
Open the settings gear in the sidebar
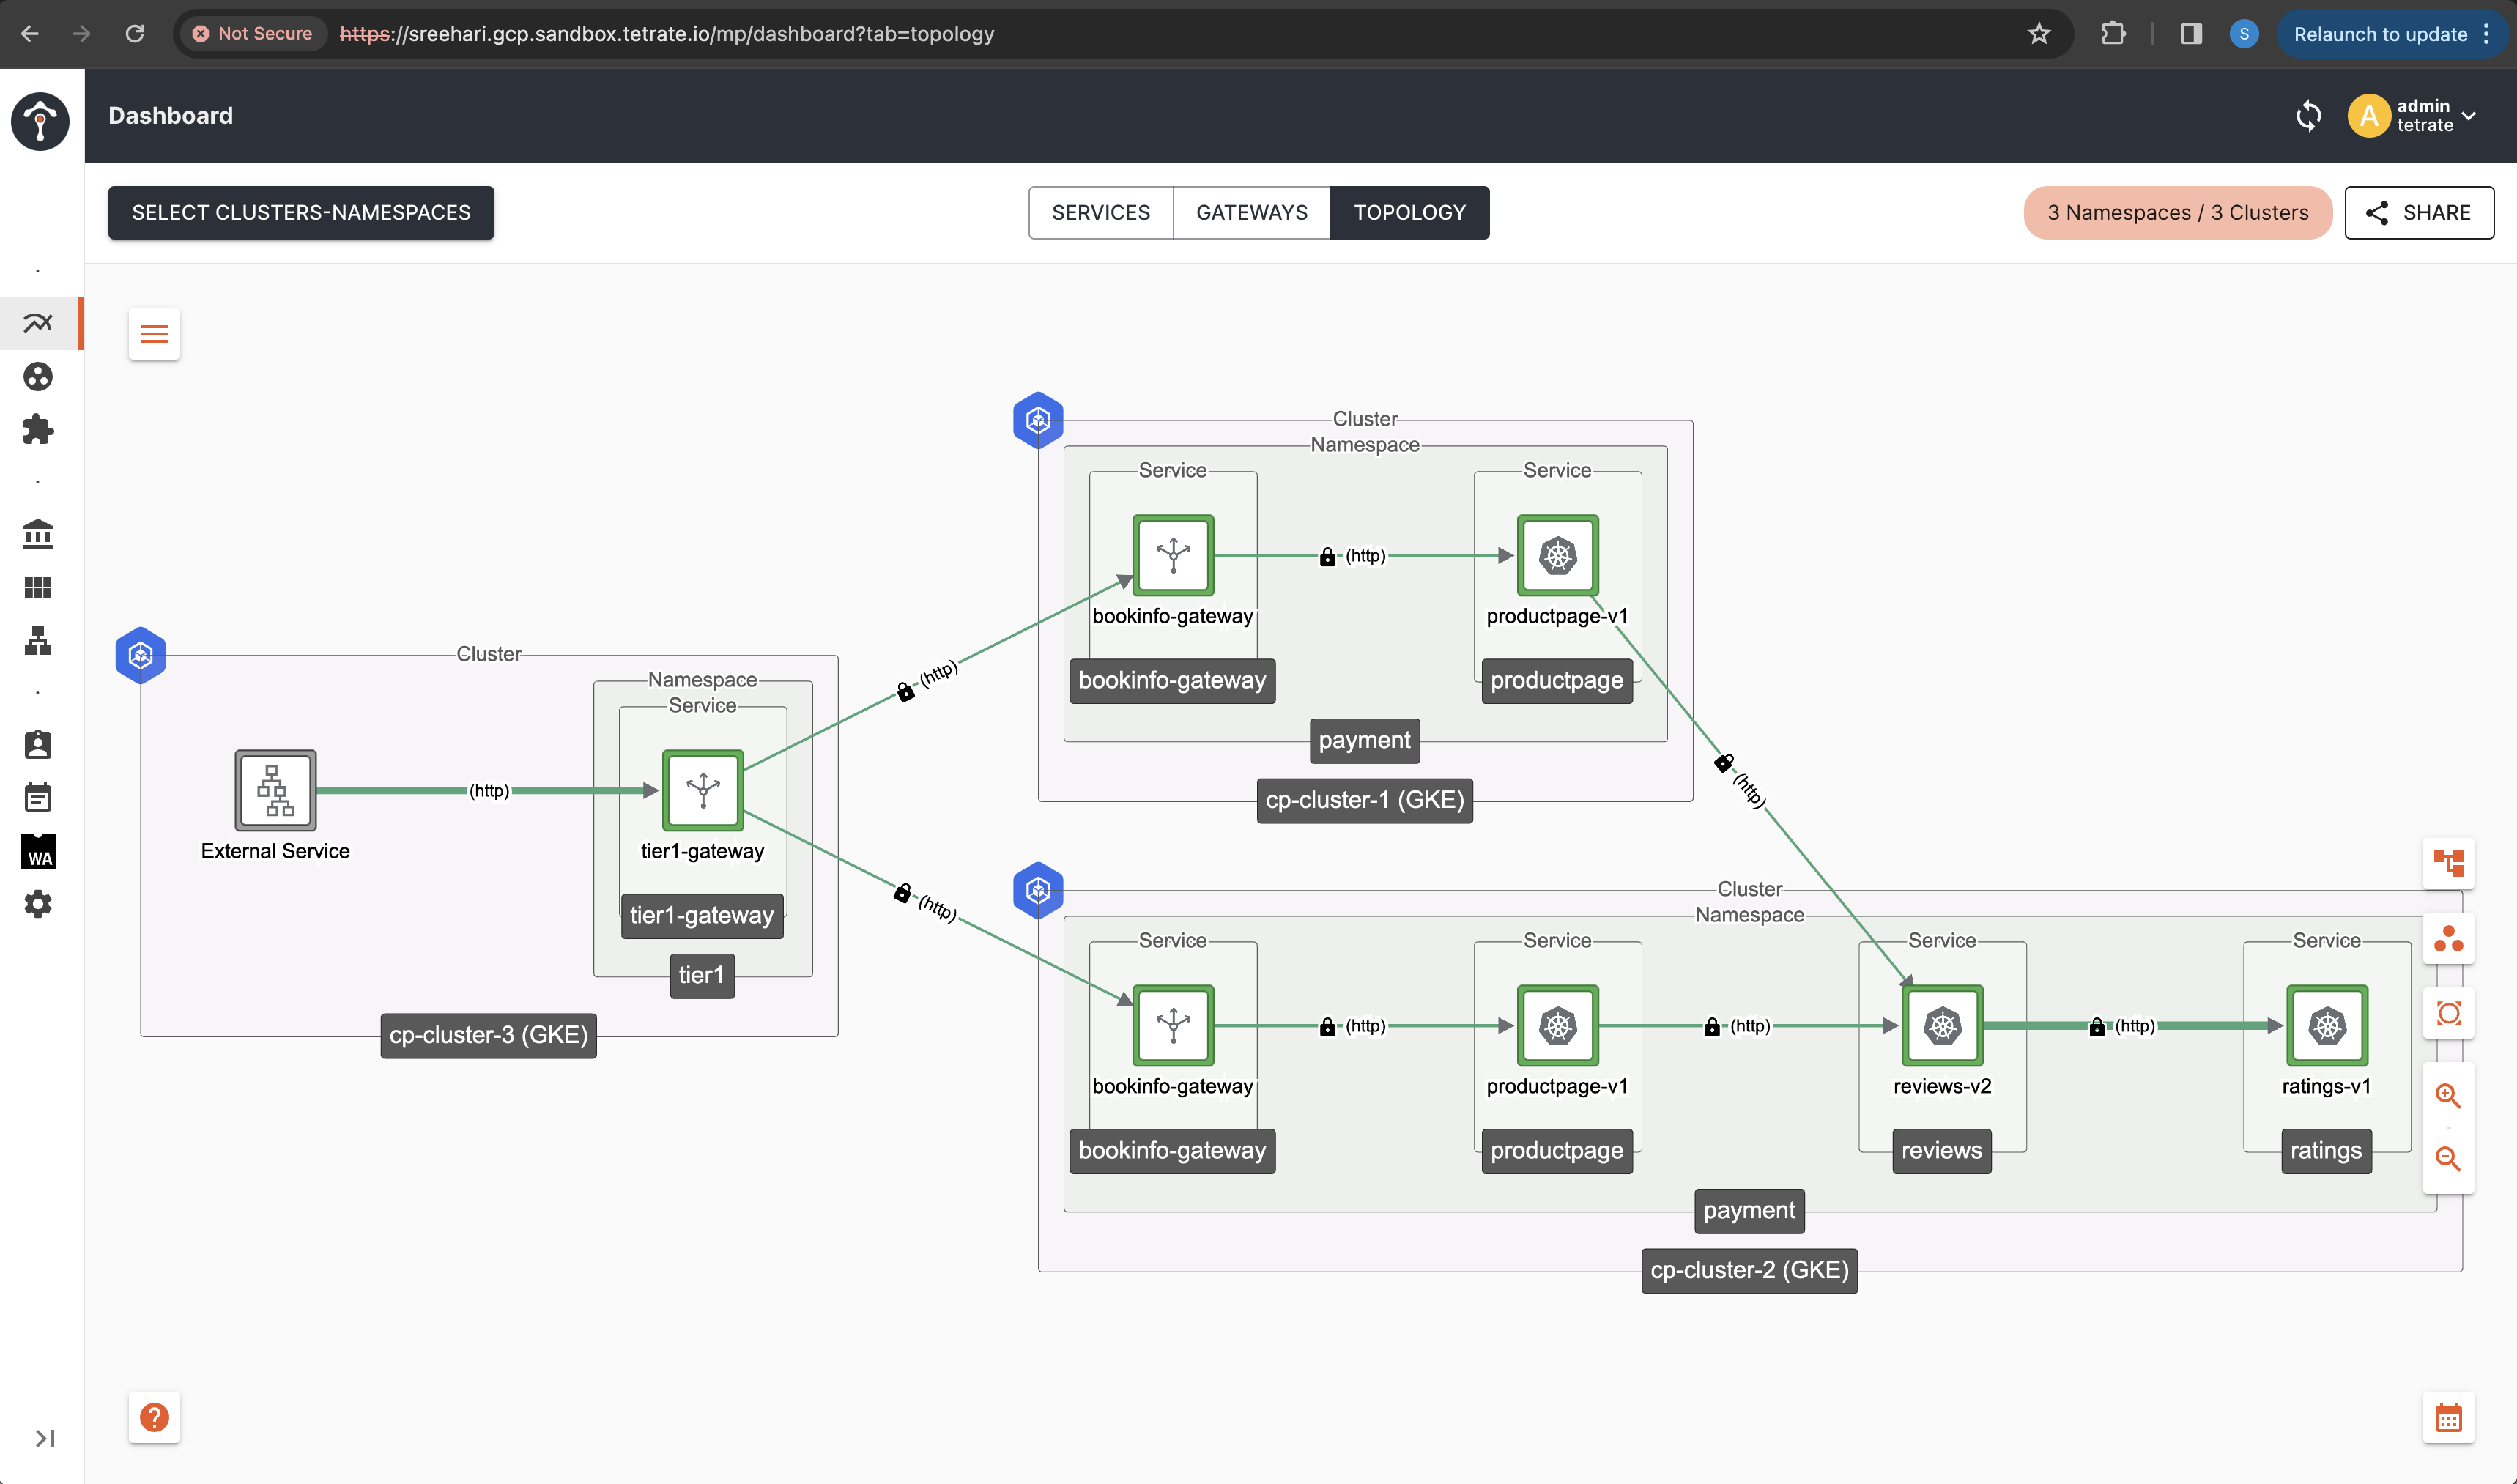[38, 904]
